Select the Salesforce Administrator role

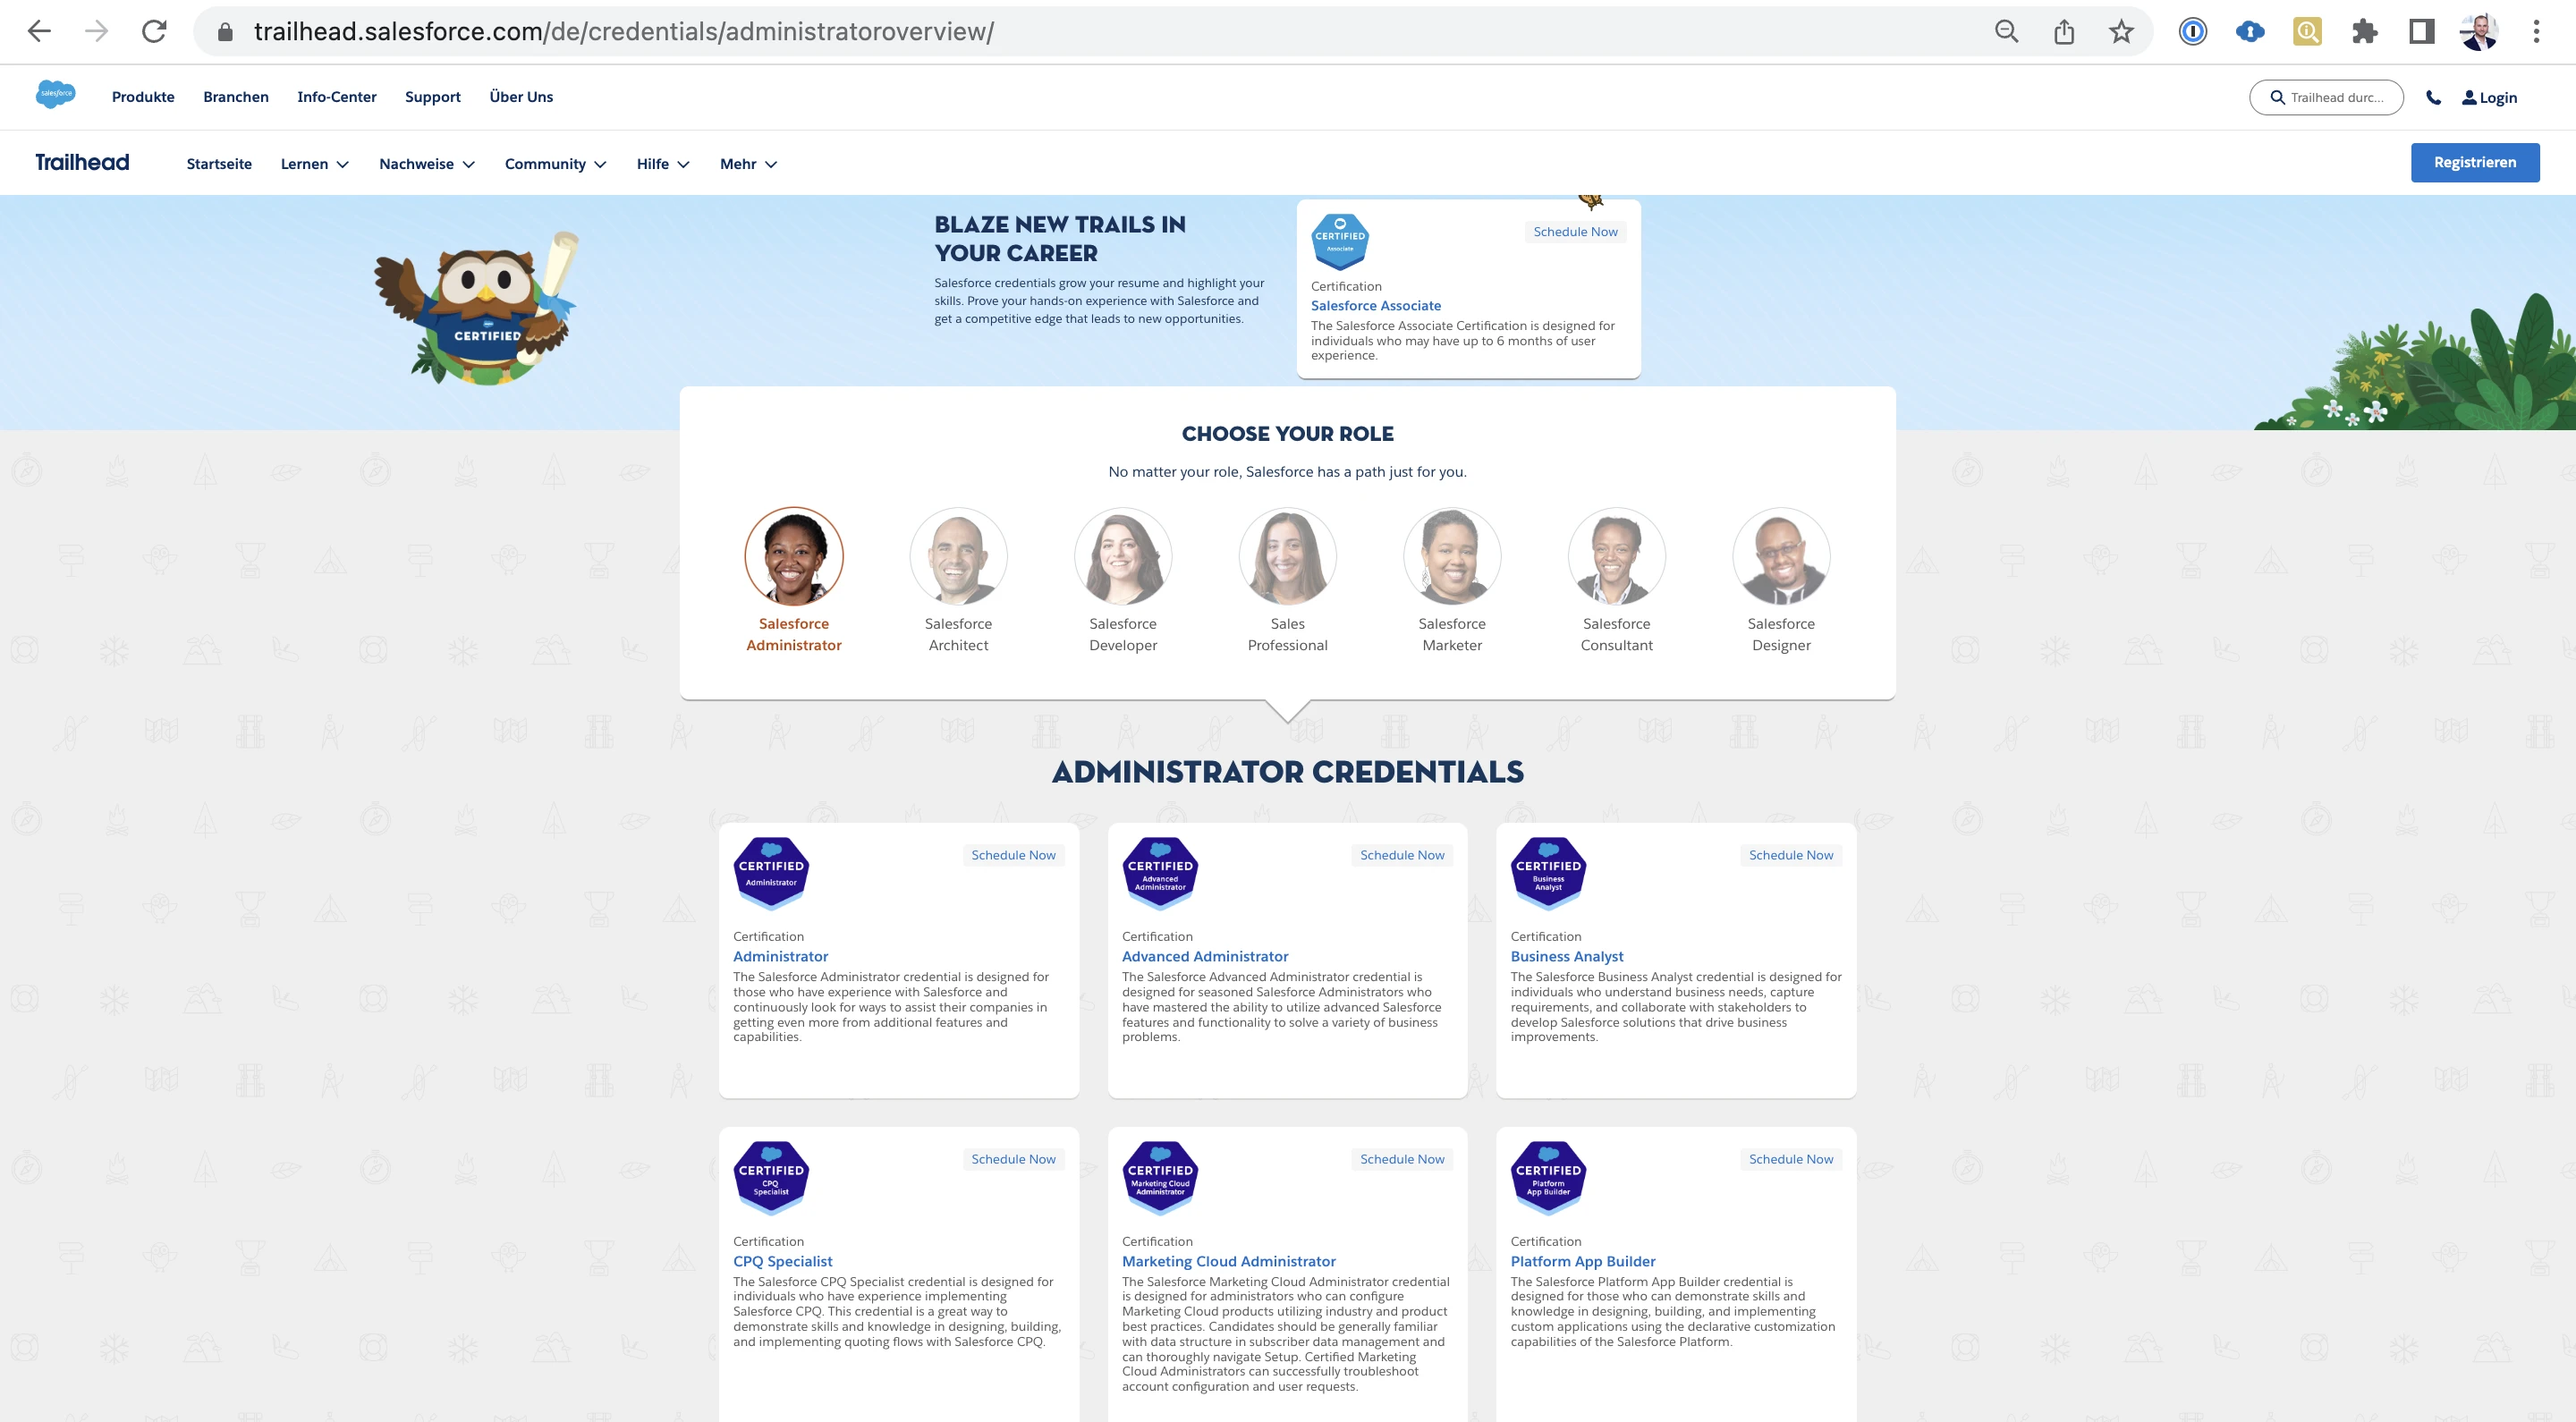pos(794,580)
